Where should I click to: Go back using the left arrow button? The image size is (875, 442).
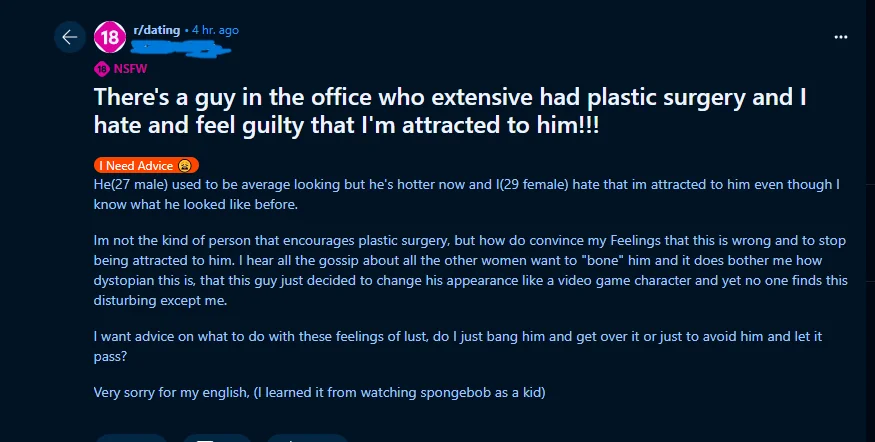[70, 37]
